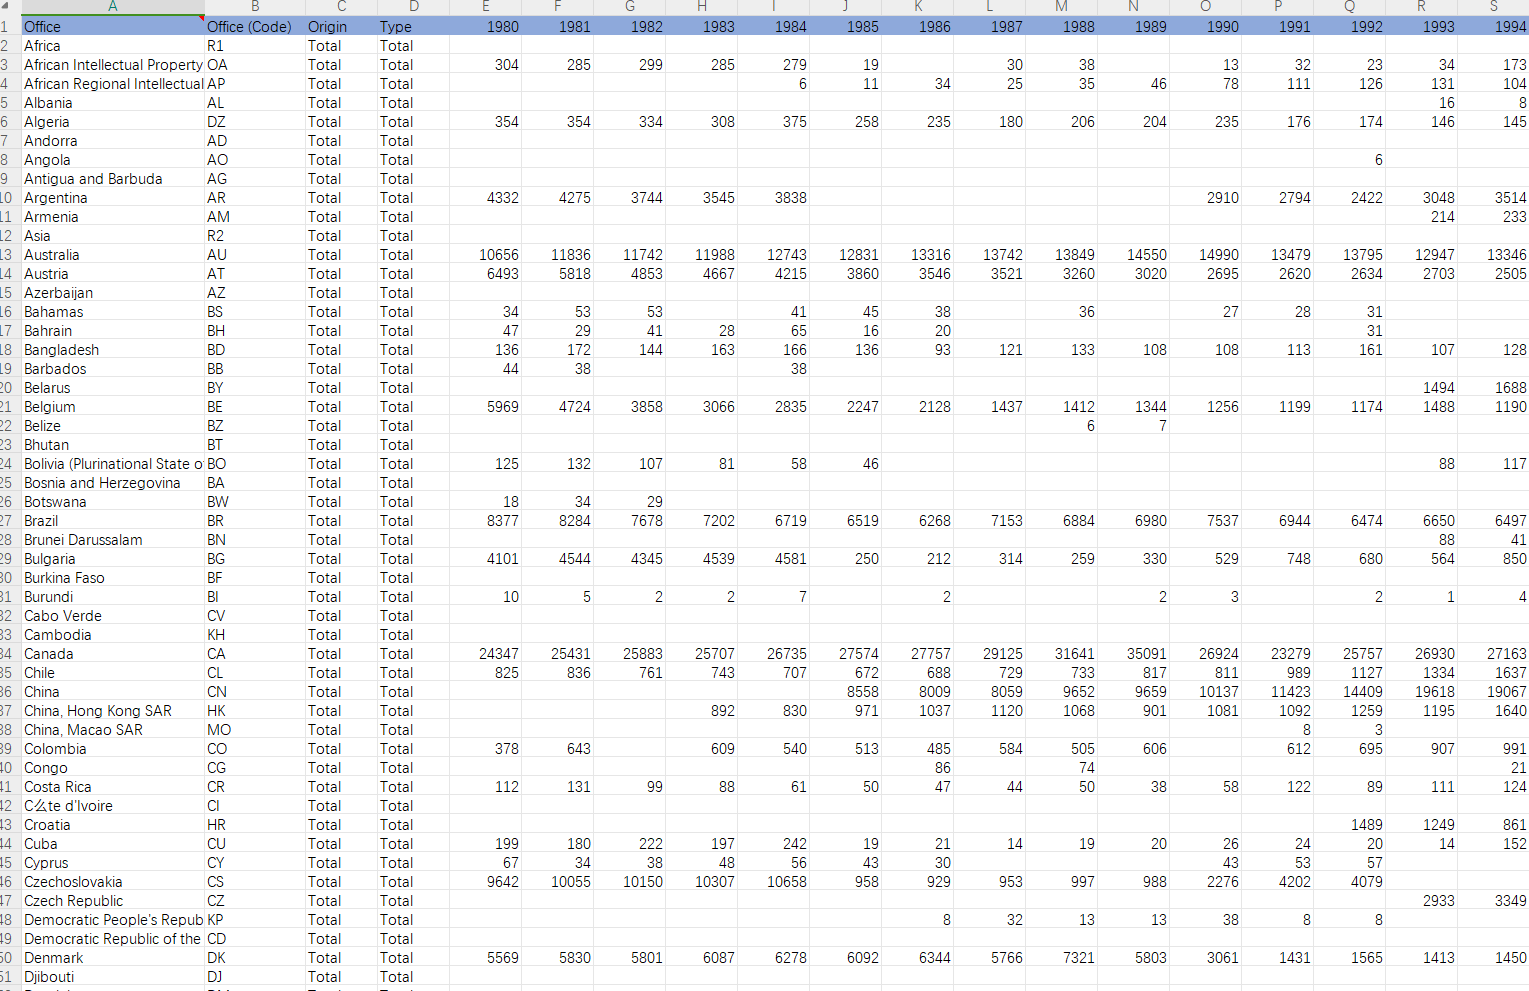1529x991 pixels.
Task: Select the "Africa" office name cell
Action: click(113, 46)
